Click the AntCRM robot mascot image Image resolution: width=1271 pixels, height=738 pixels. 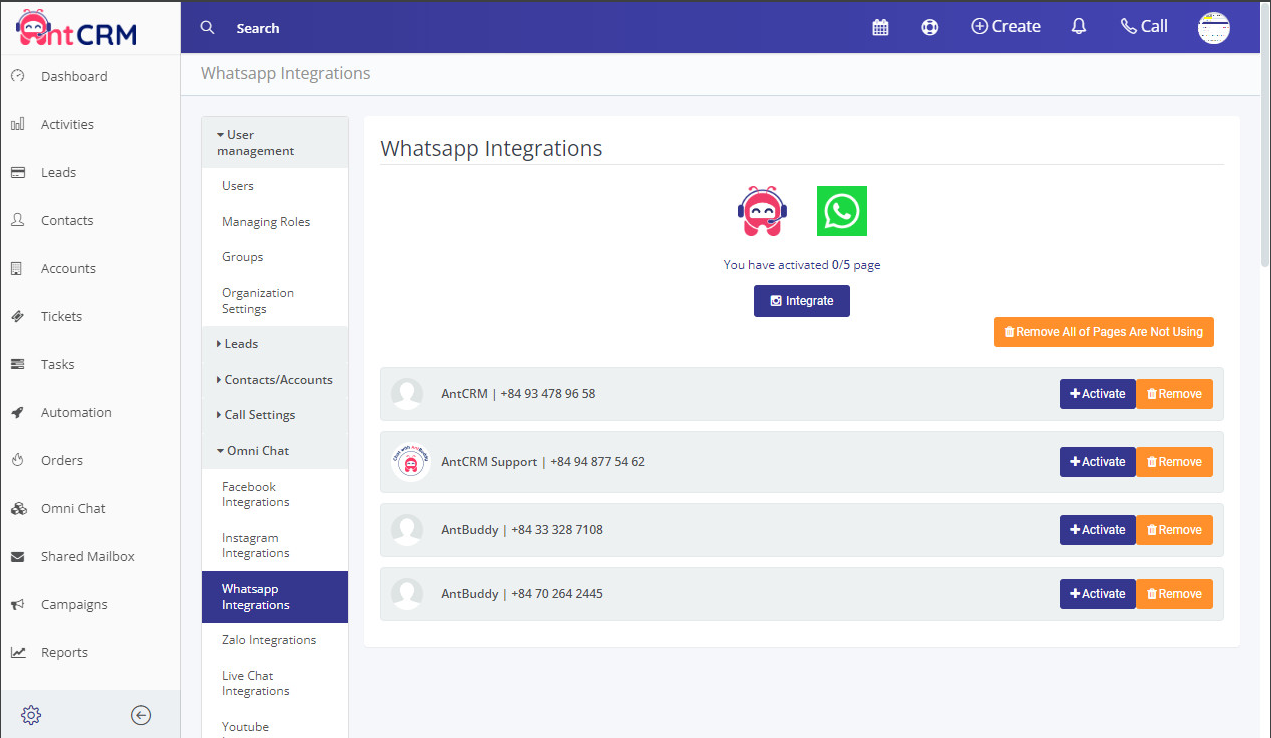762,211
